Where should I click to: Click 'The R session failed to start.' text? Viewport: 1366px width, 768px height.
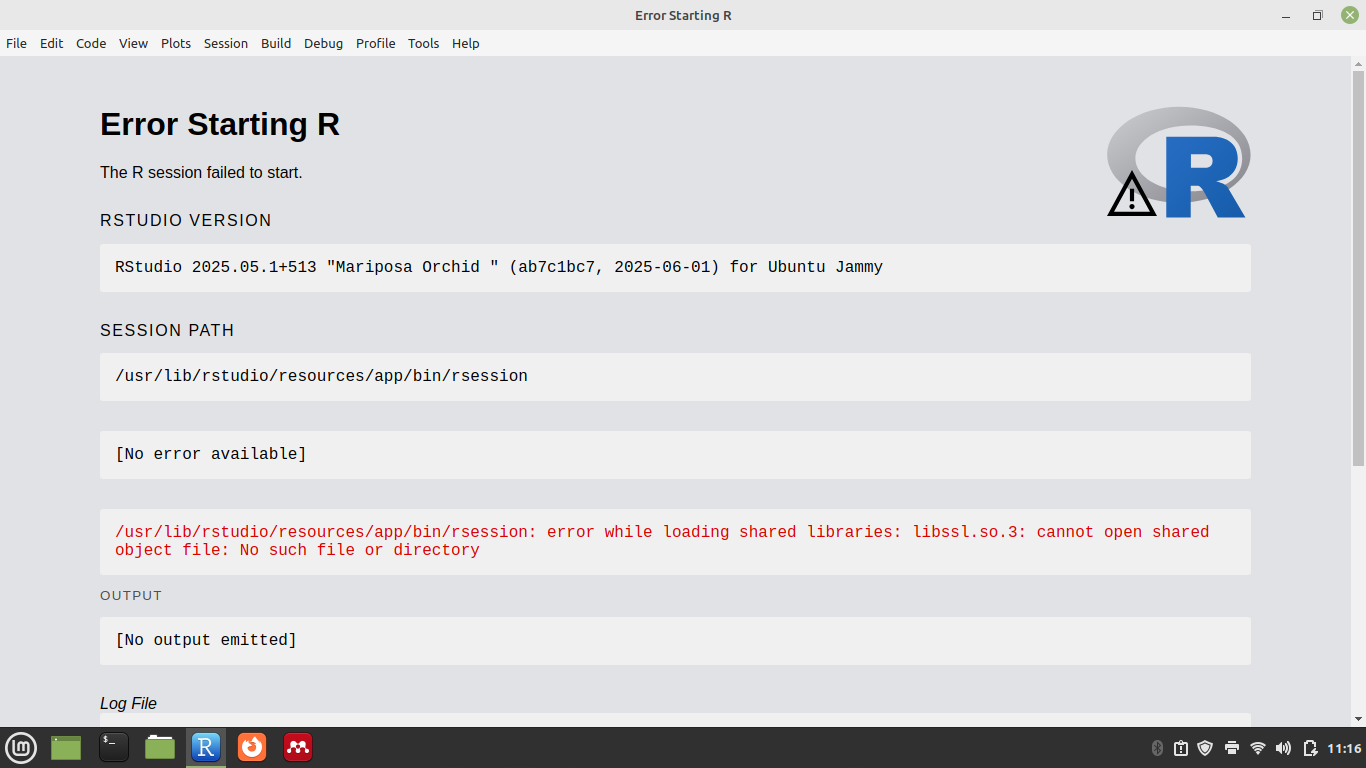[x=201, y=173]
